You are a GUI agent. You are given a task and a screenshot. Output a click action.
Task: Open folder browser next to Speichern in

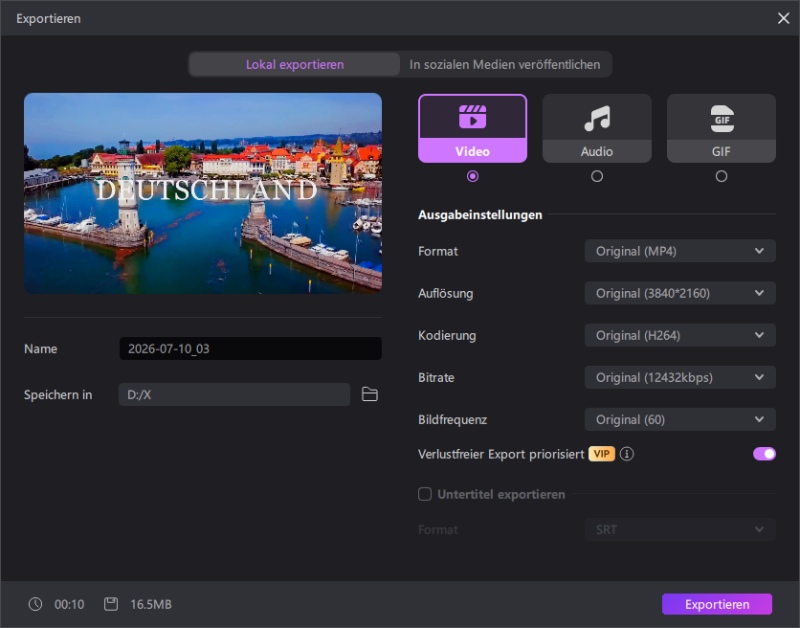point(369,394)
